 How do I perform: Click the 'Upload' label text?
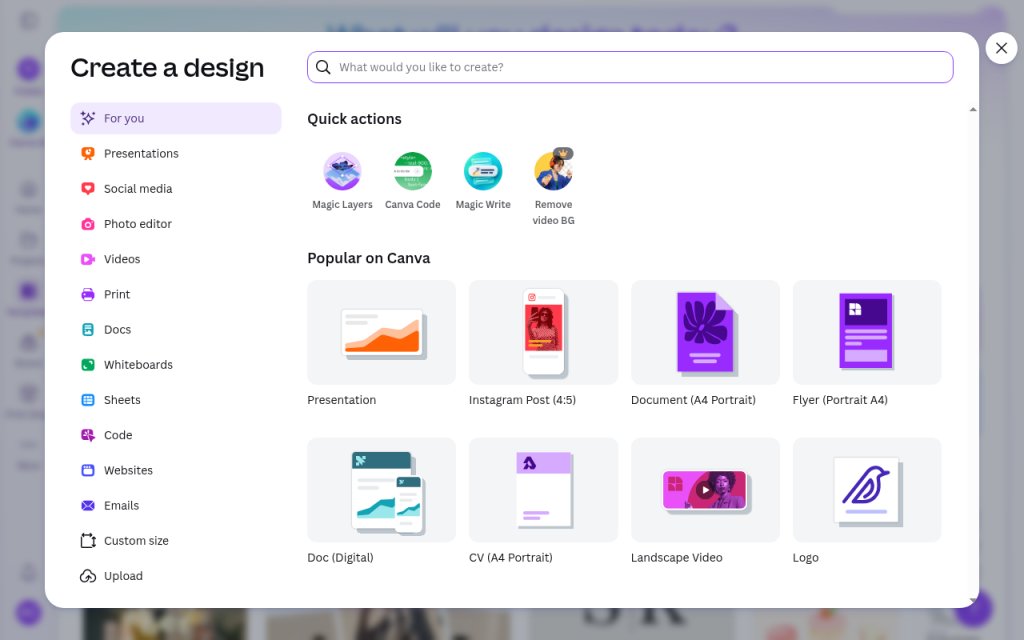(123, 576)
